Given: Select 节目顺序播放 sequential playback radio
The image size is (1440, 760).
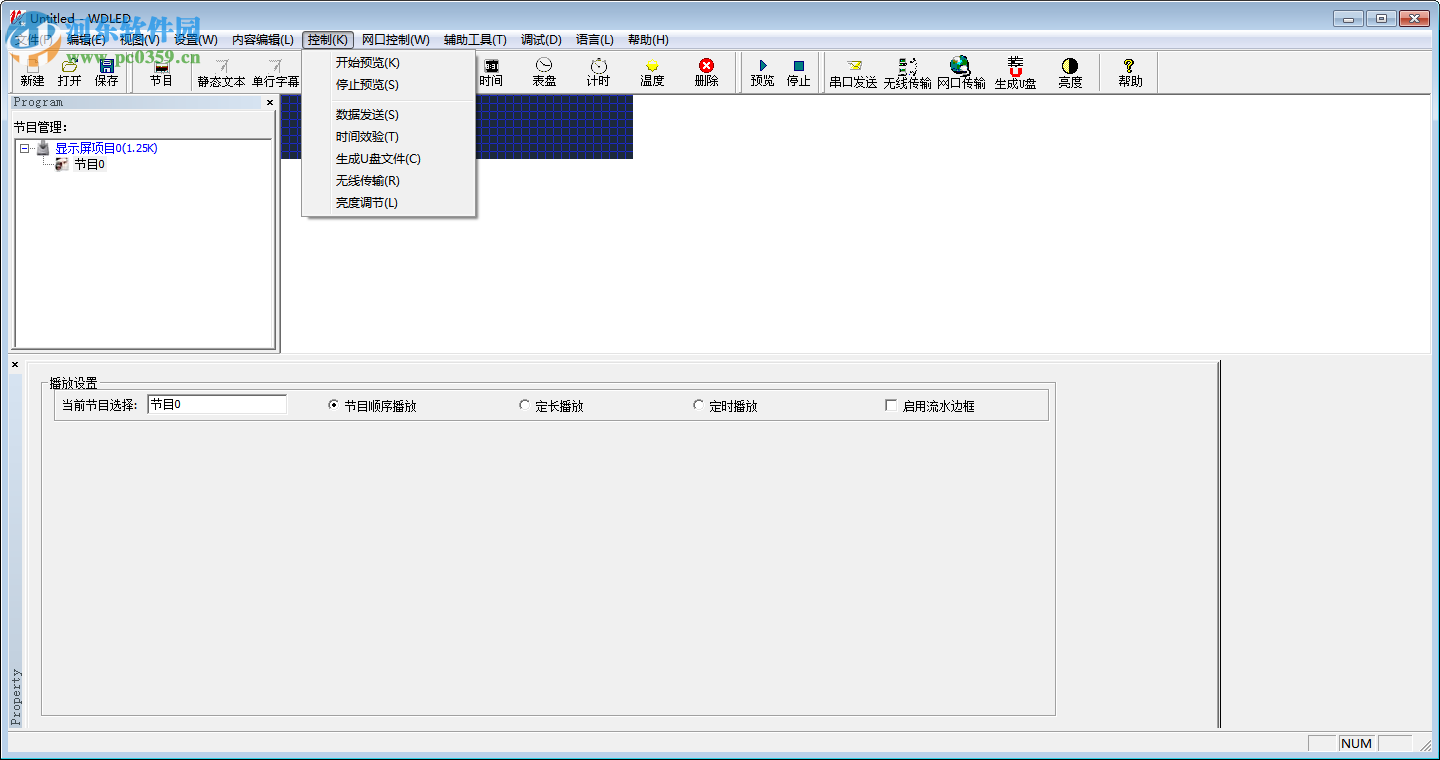Looking at the screenshot, I should [372, 406].
